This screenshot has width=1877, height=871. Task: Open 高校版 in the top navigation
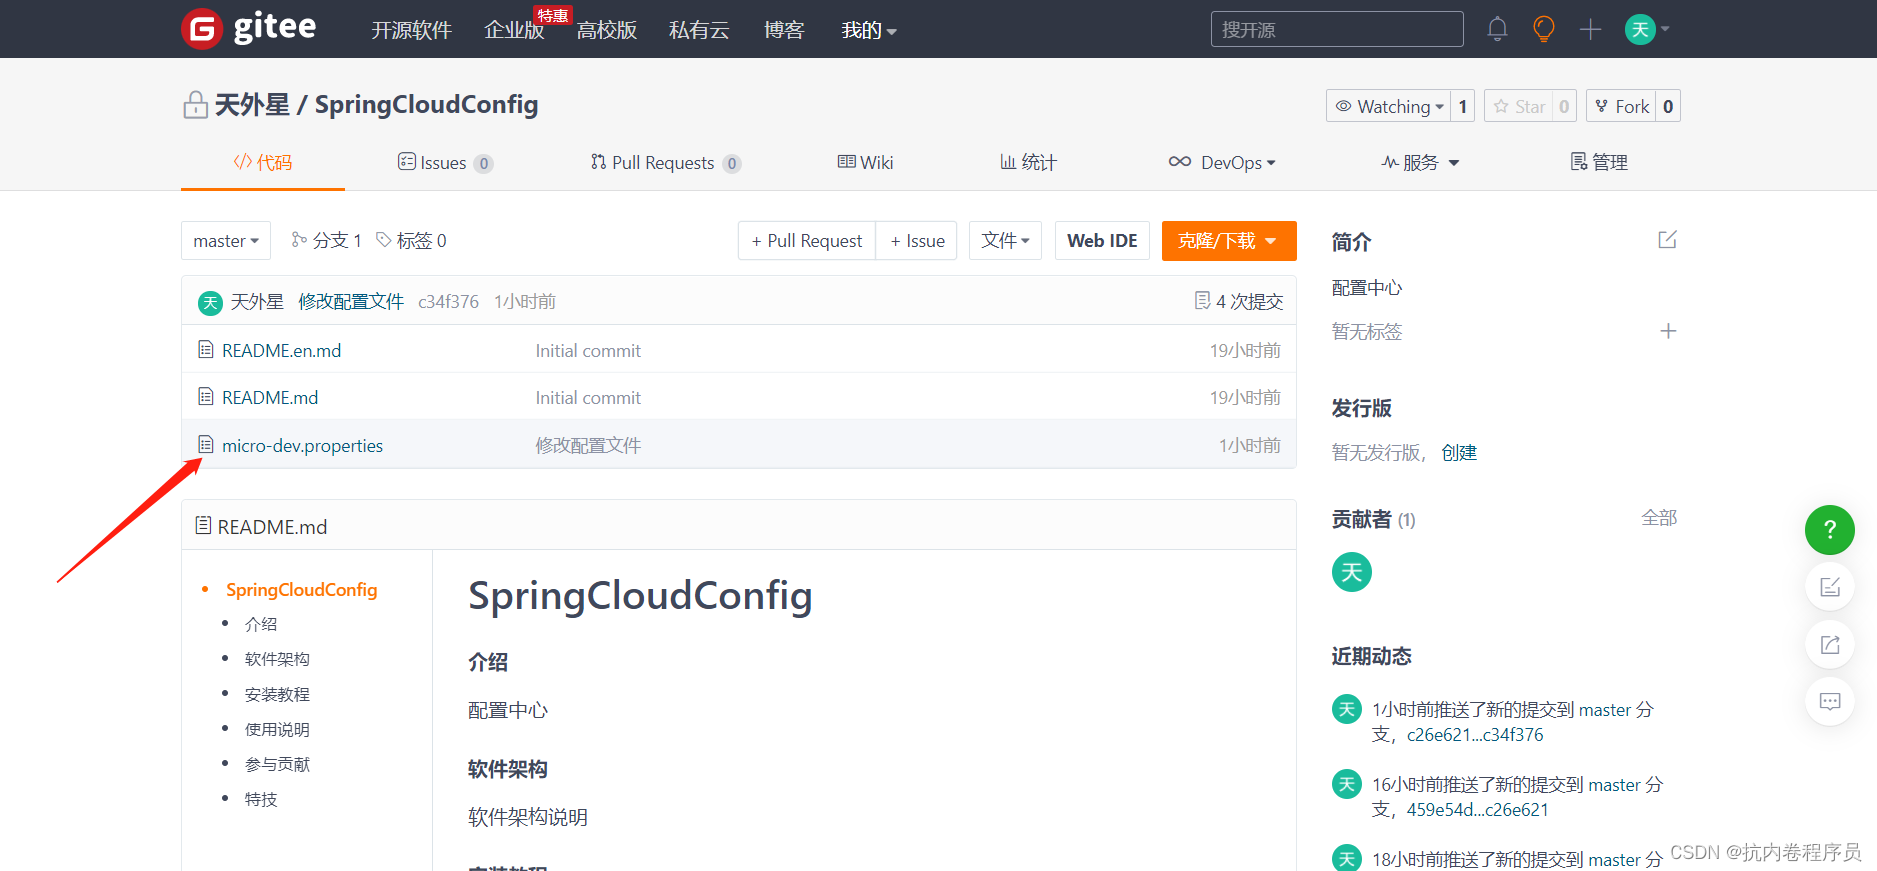point(607,30)
